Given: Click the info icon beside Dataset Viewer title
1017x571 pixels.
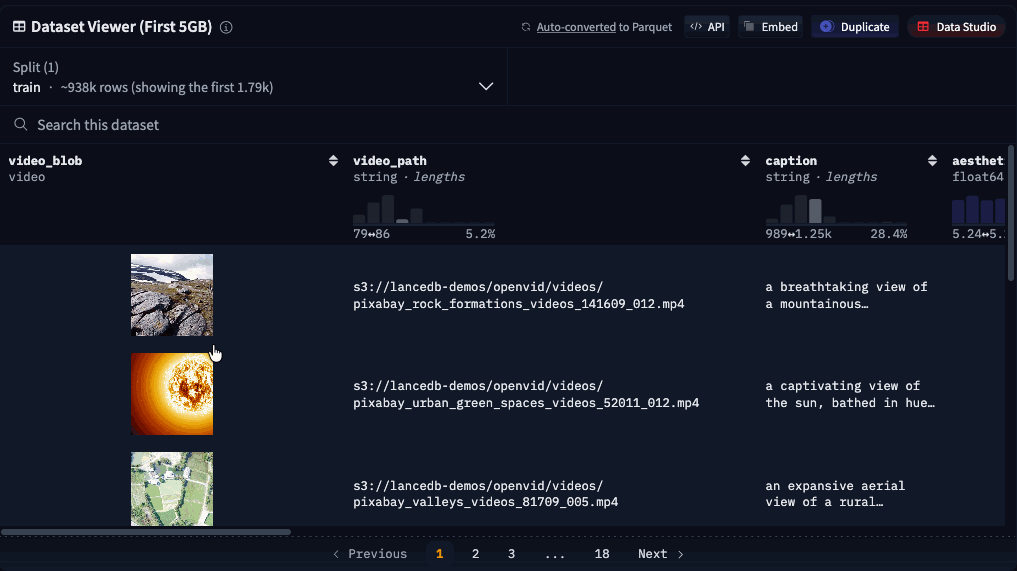Looking at the screenshot, I should click(226, 27).
